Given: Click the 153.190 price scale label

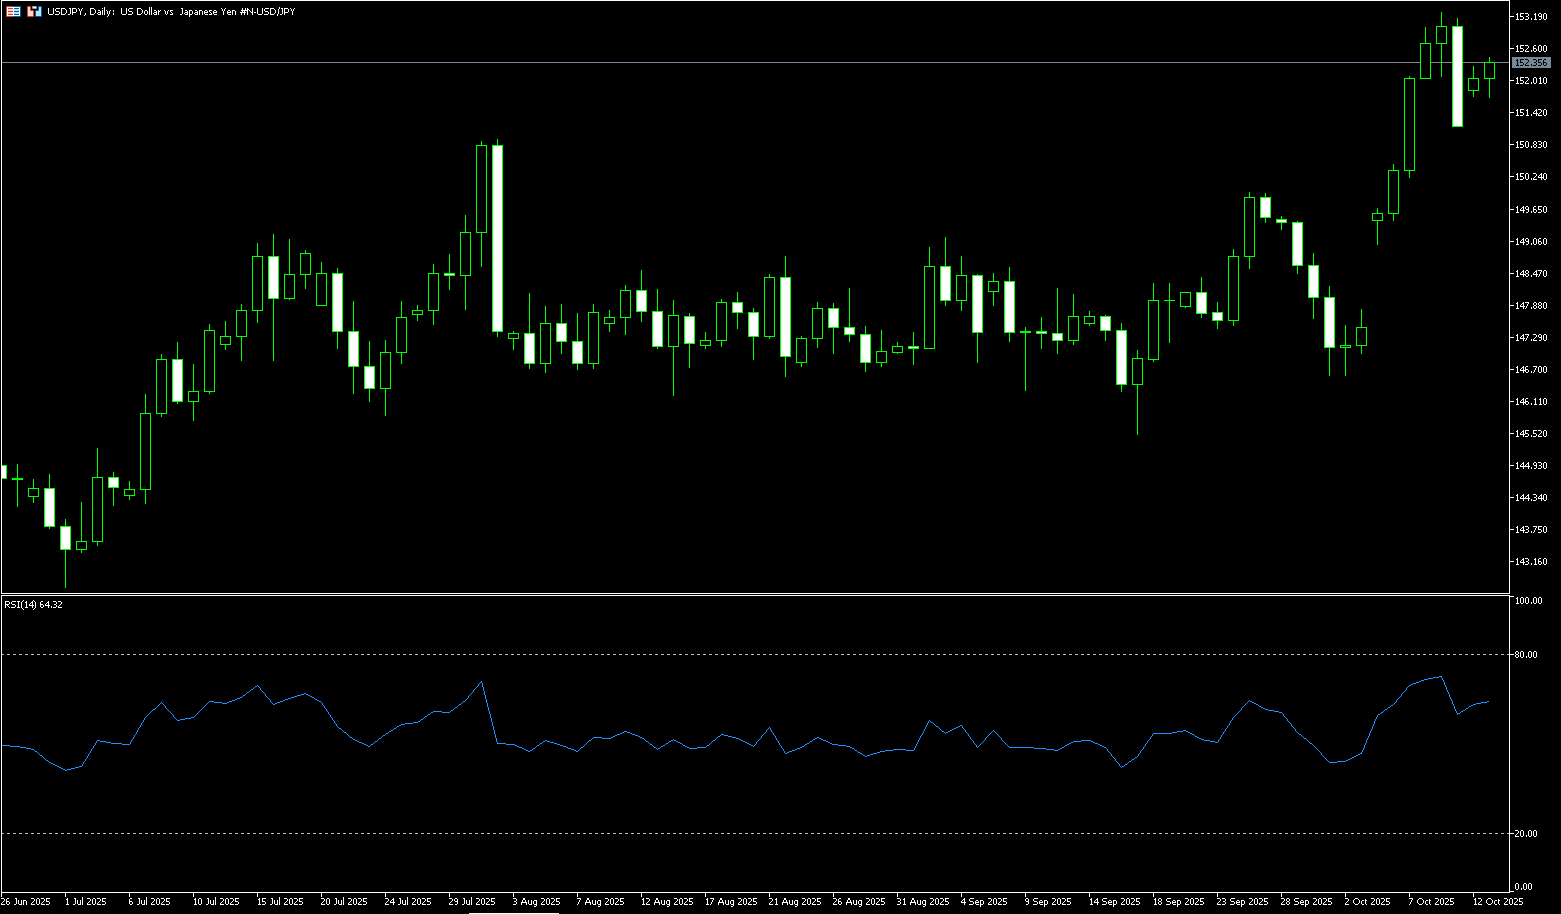Looking at the screenshot, I should pos(1531,17).
